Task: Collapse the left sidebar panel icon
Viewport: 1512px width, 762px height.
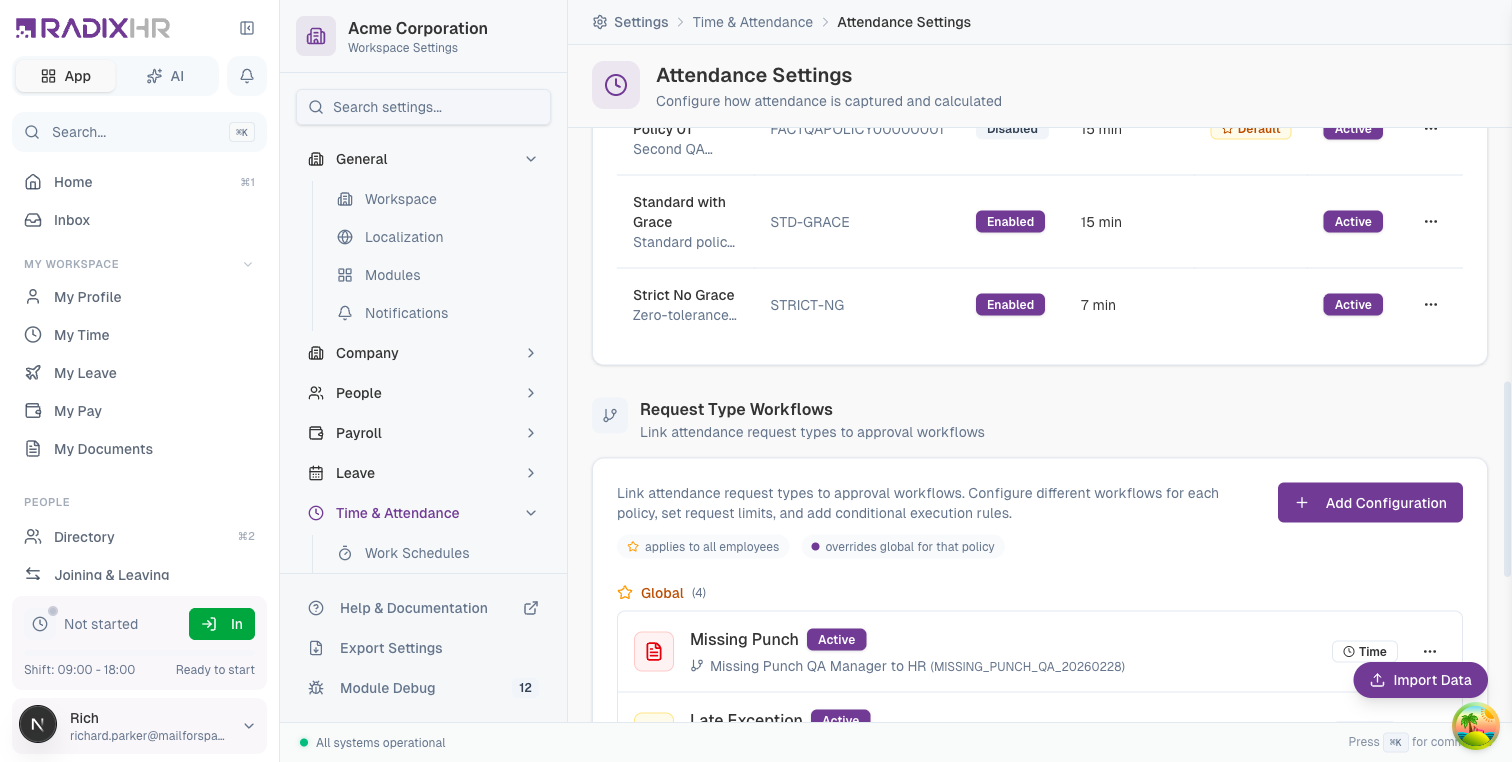Action: 247,28
